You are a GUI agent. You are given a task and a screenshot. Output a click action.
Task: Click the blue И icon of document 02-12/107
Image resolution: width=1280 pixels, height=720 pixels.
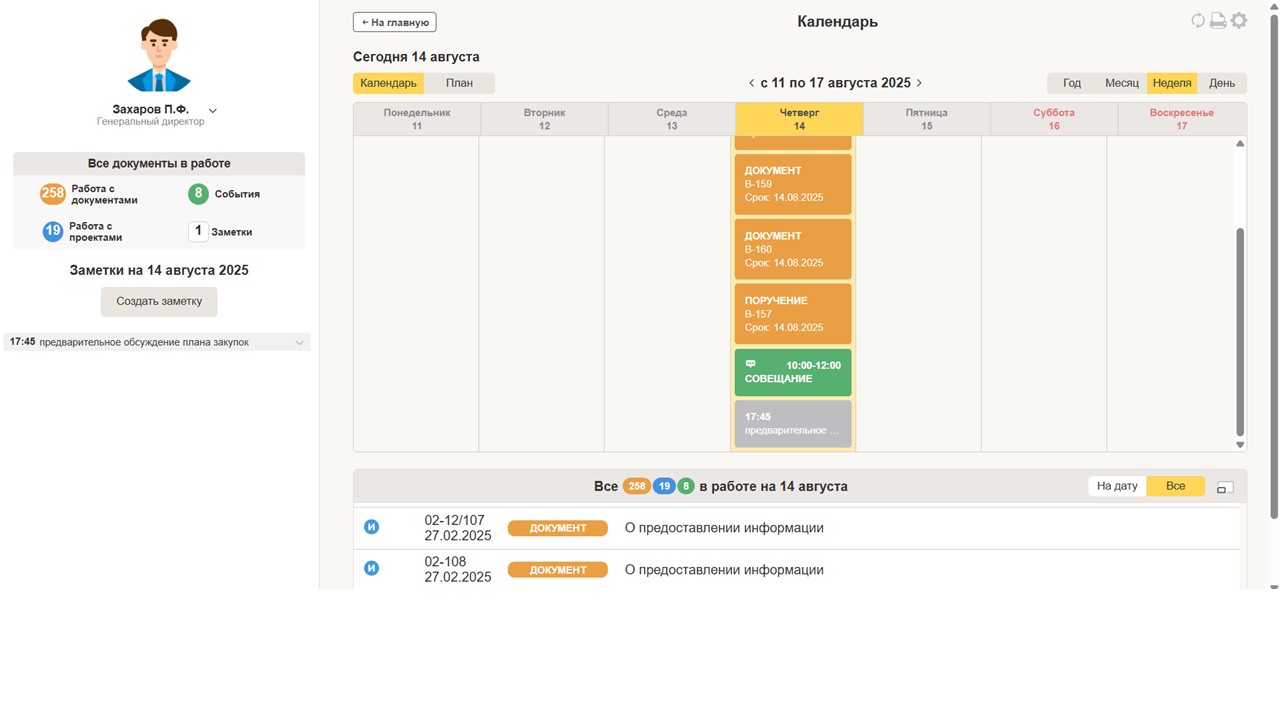pos(371,527)
